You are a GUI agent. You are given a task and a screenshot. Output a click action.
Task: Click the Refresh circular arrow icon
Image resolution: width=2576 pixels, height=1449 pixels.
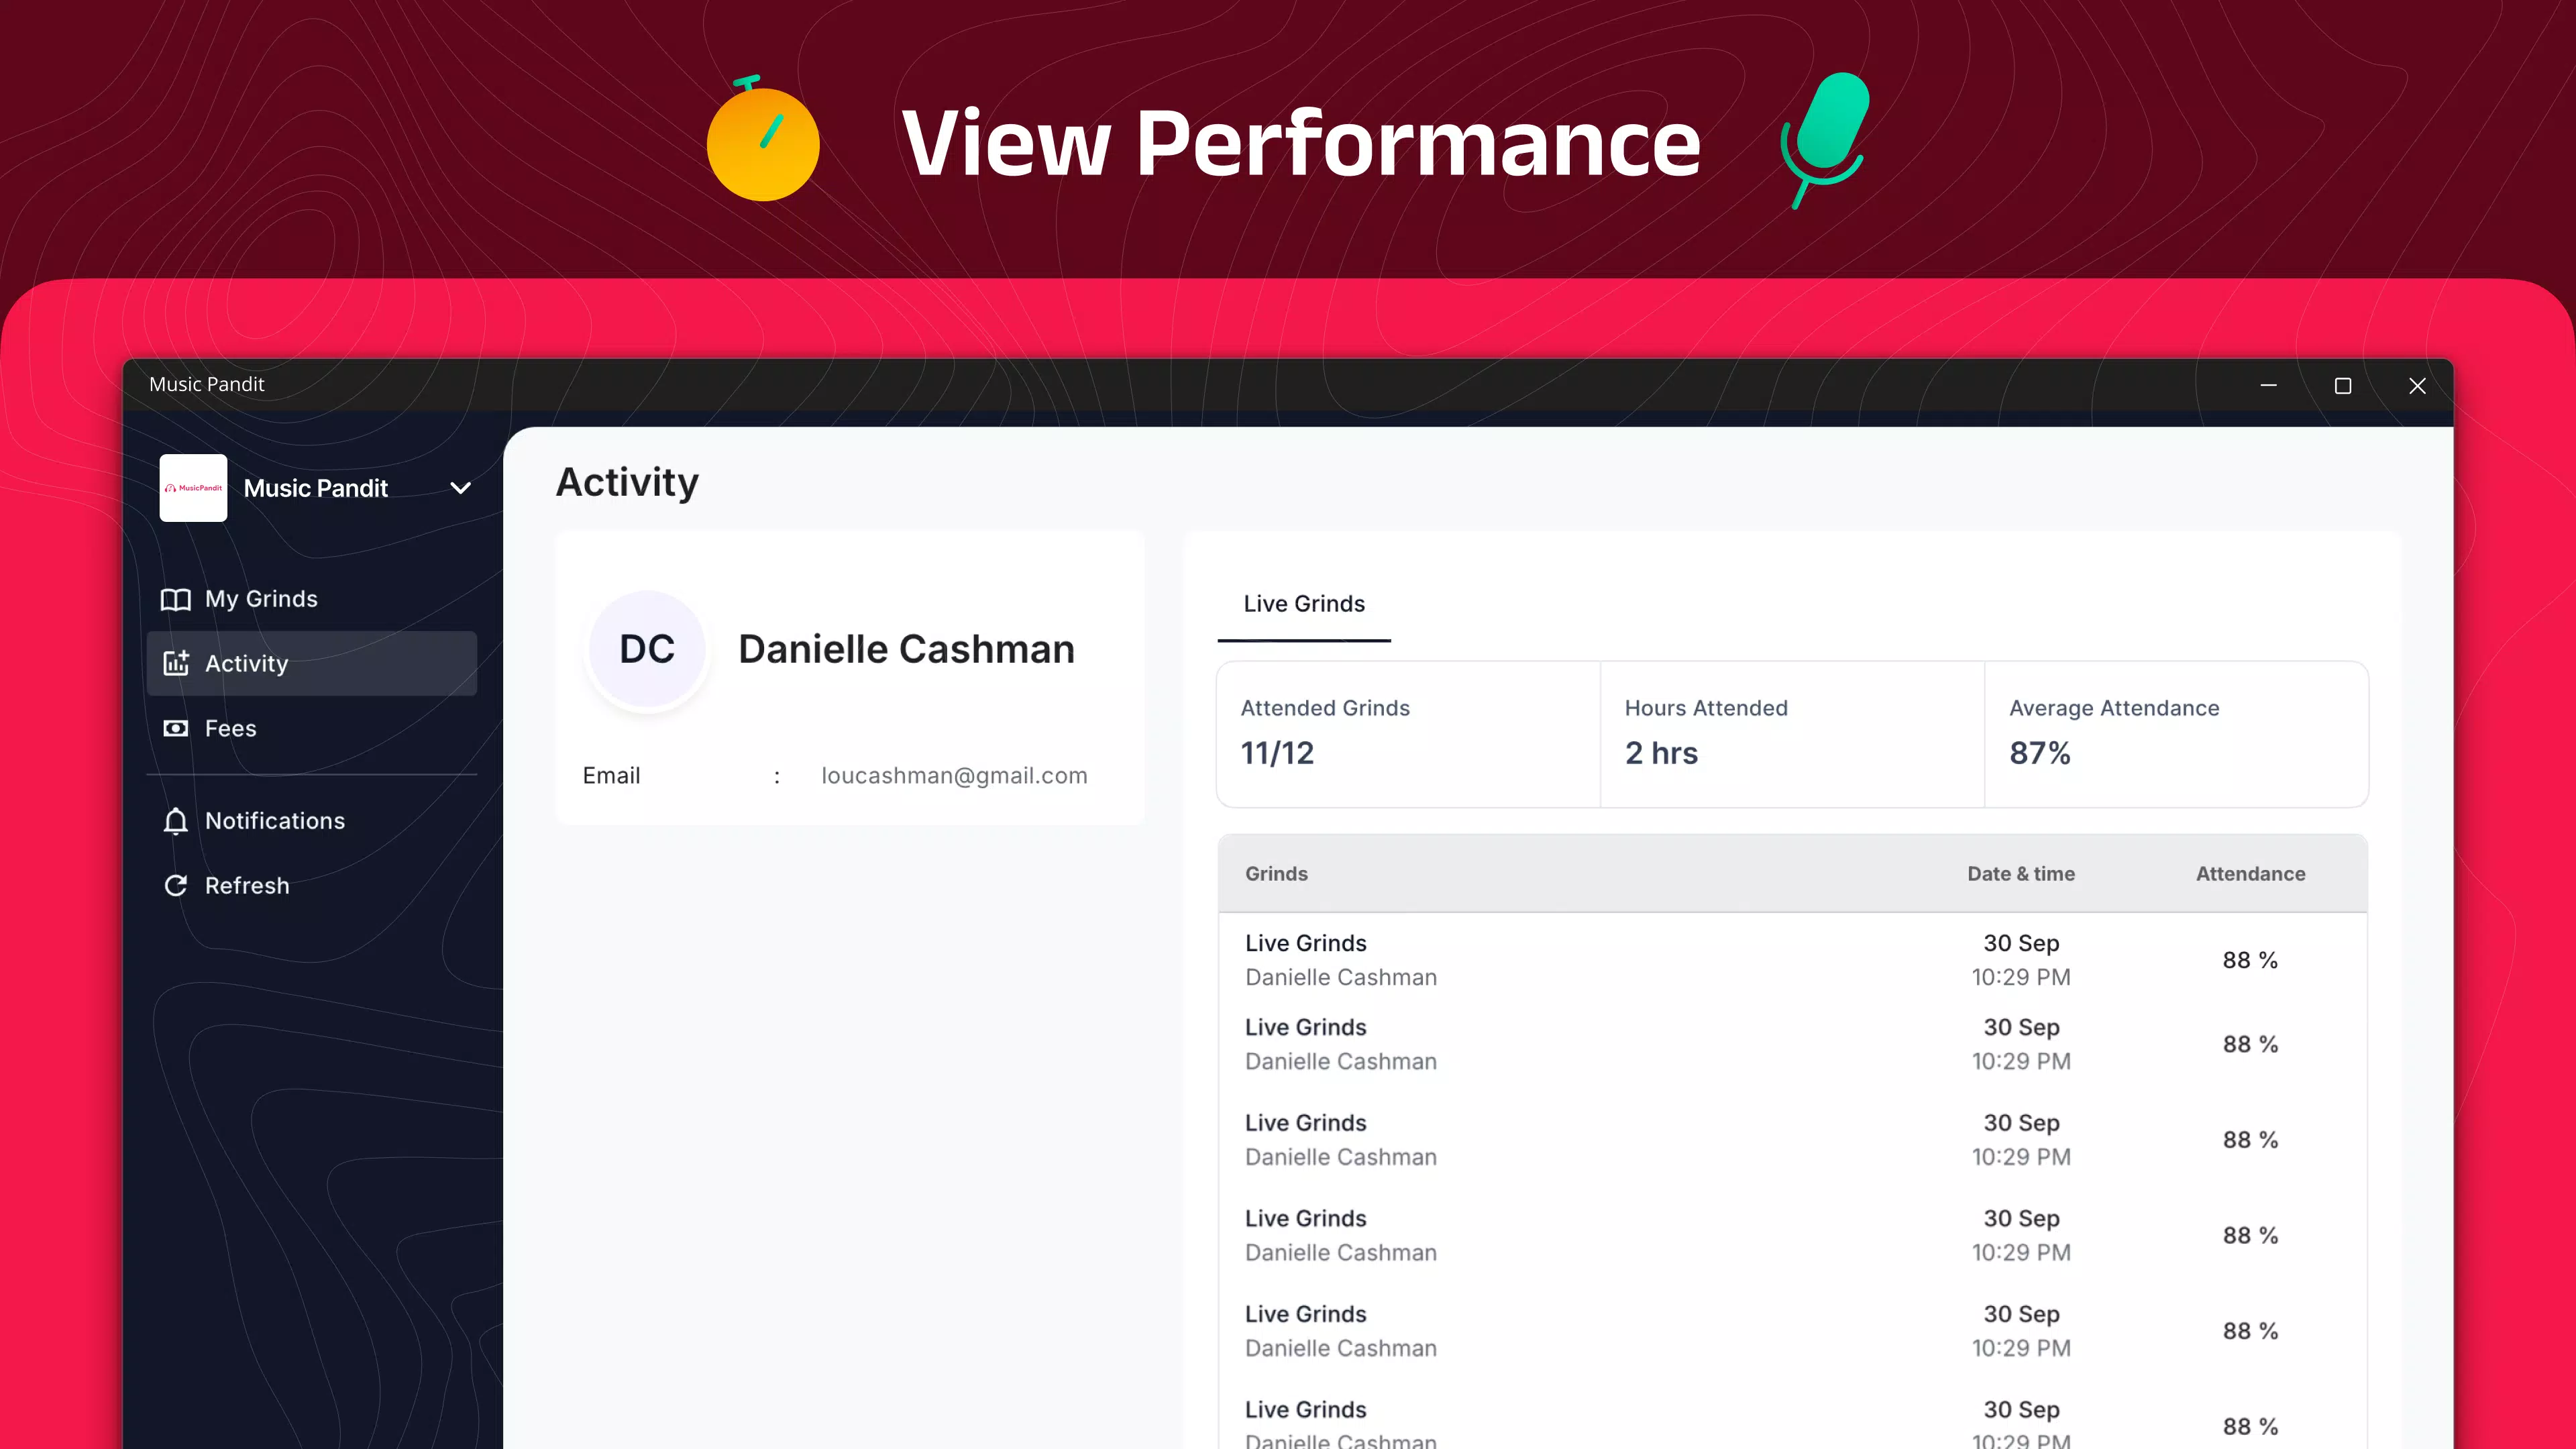[176, 886]
